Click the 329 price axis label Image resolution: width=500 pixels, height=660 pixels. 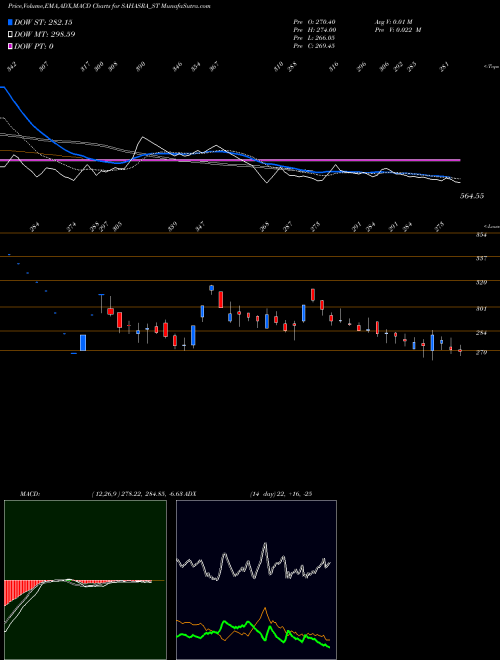coord(481,283)
